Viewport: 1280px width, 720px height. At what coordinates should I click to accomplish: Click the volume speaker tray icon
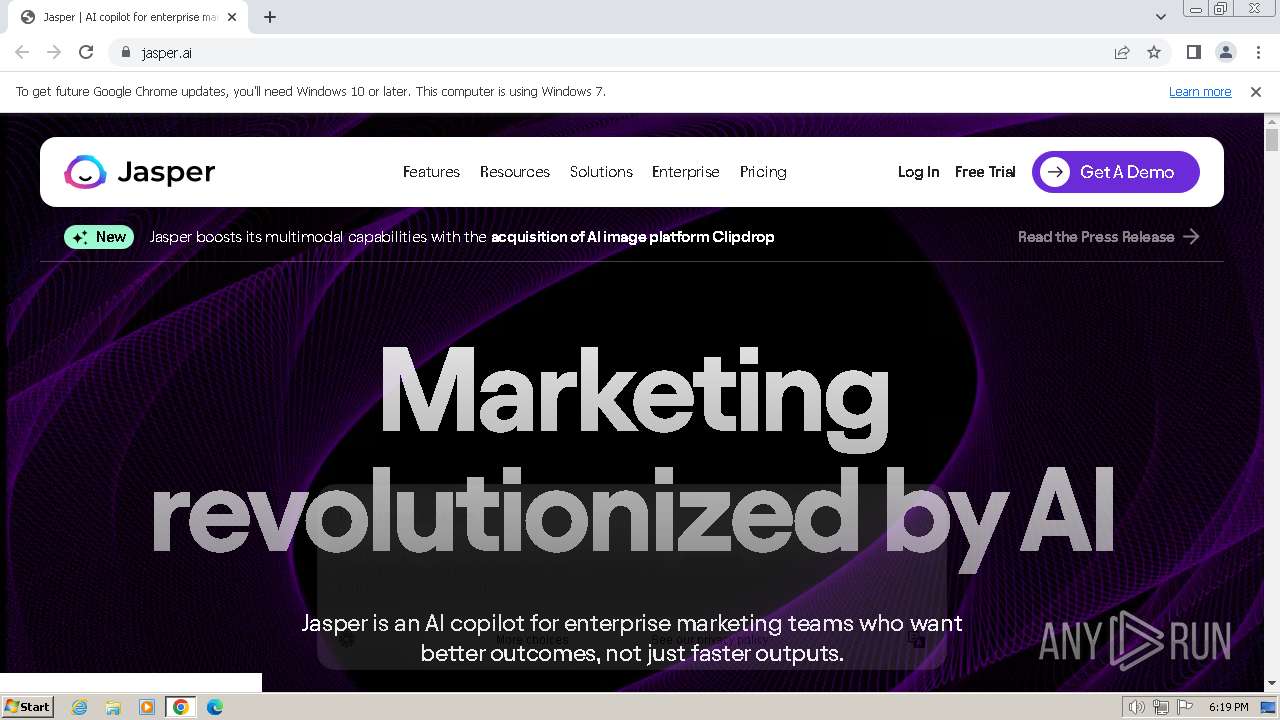[x=1136, y=707]
